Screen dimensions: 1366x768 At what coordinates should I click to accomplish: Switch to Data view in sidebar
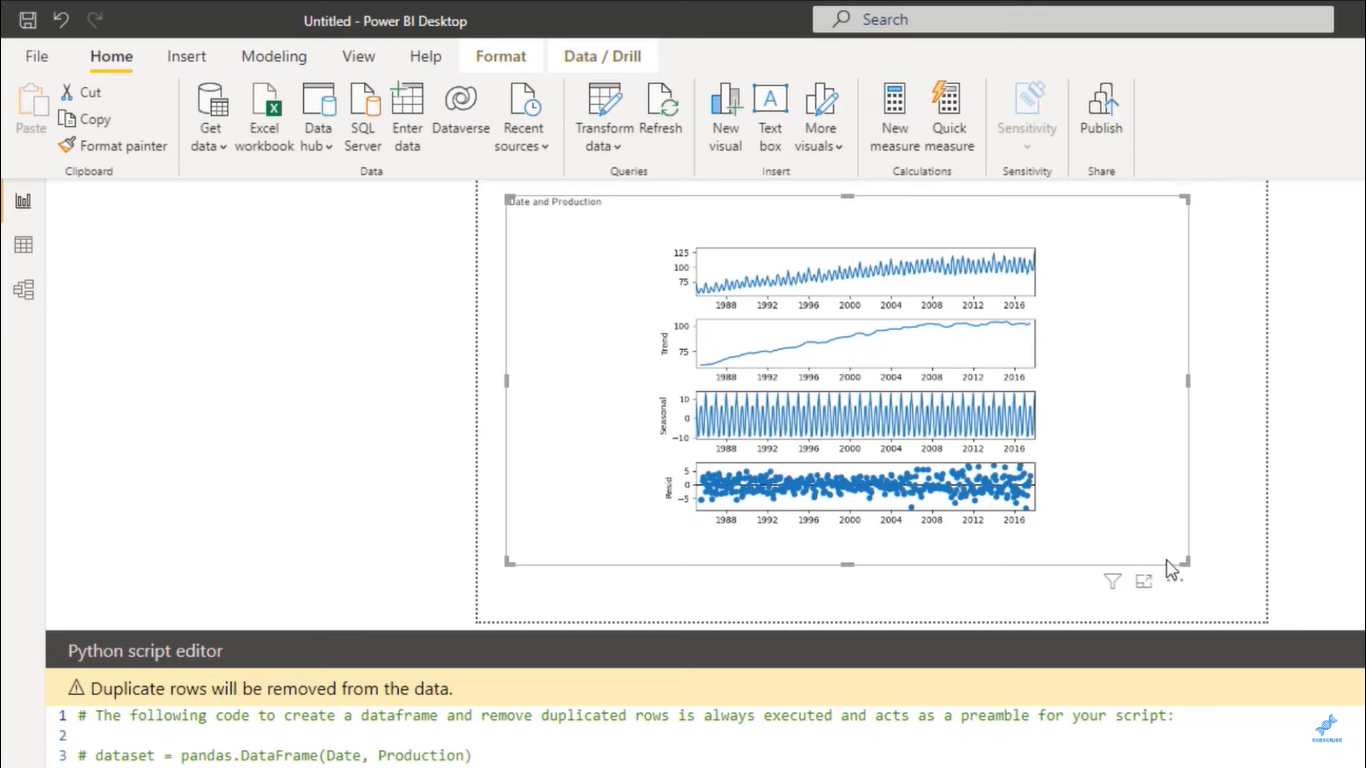tap(23, 245)
